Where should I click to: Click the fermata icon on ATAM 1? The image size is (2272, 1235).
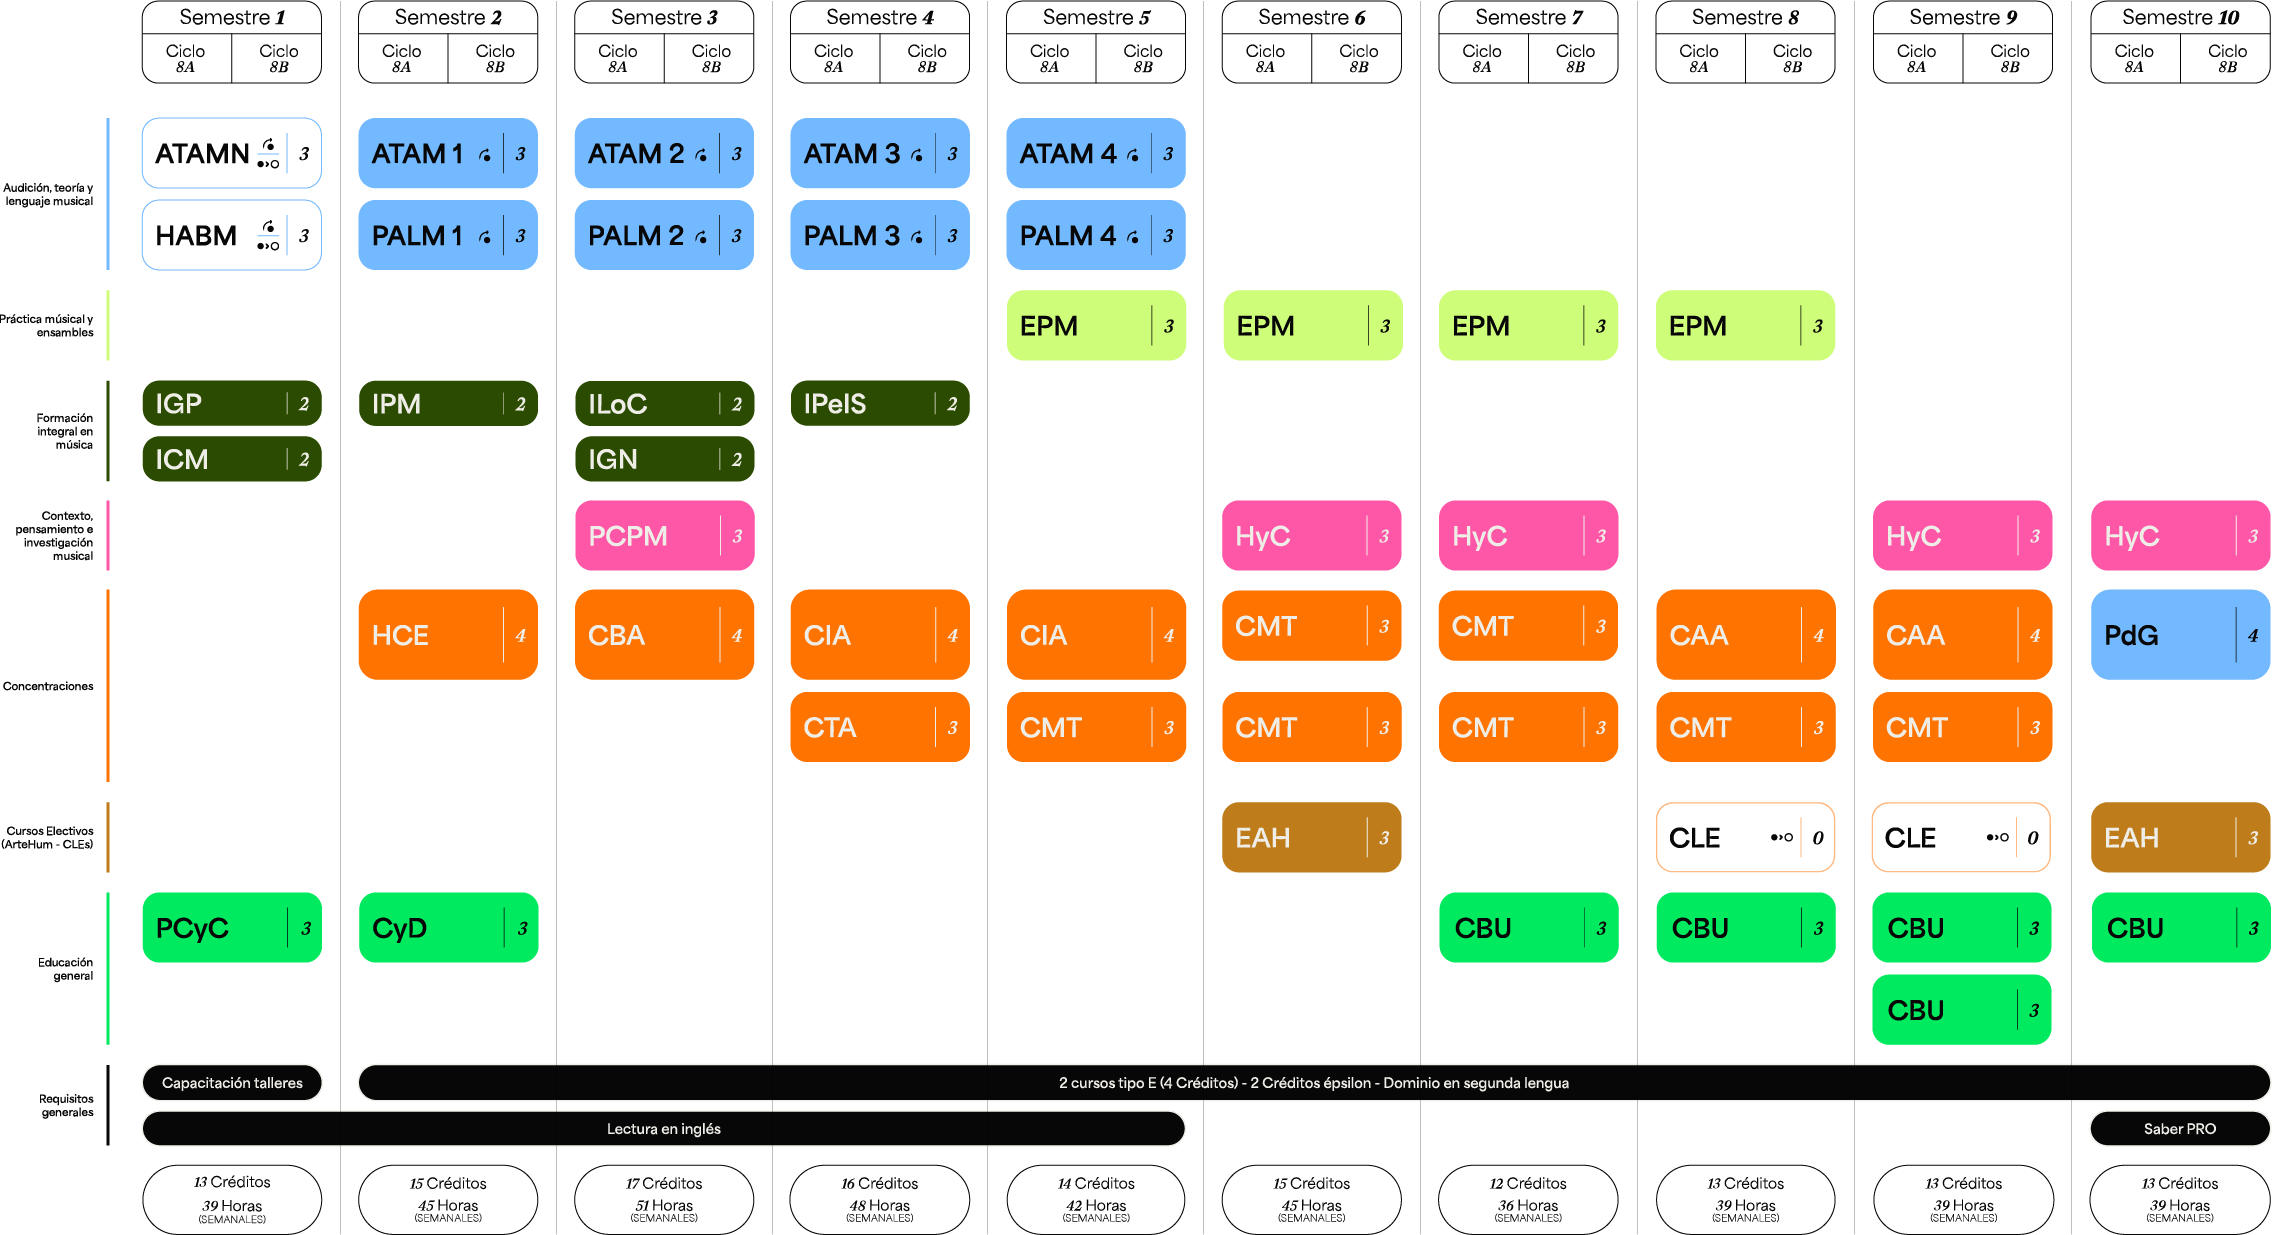485,155
